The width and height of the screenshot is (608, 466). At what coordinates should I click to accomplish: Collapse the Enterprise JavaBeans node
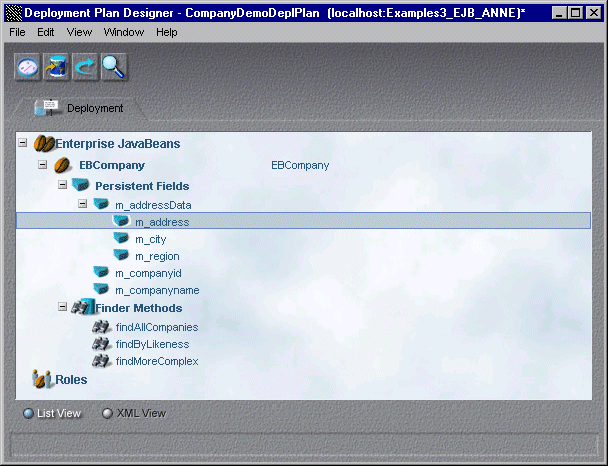[x=23, y=143]
